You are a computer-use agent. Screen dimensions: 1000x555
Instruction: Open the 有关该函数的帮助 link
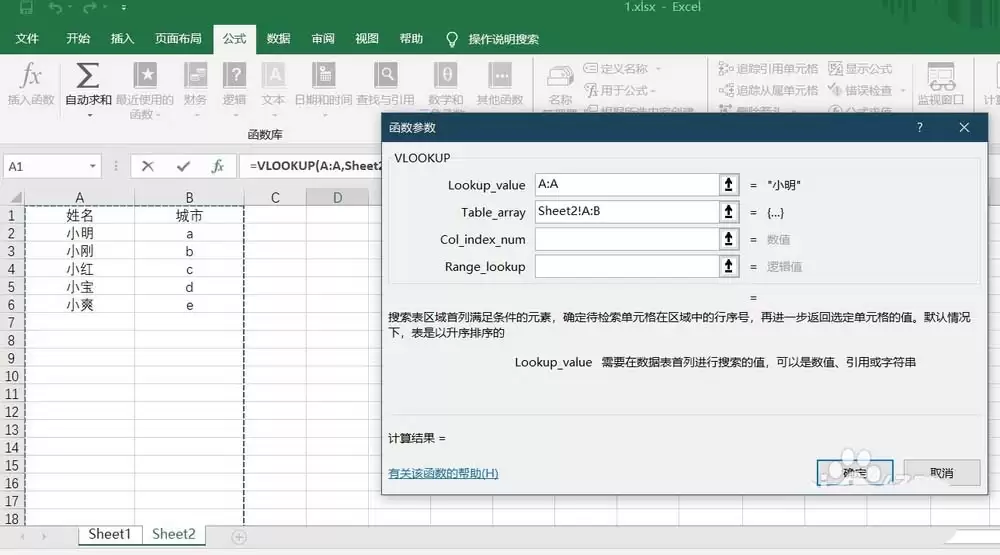point(443,473)
